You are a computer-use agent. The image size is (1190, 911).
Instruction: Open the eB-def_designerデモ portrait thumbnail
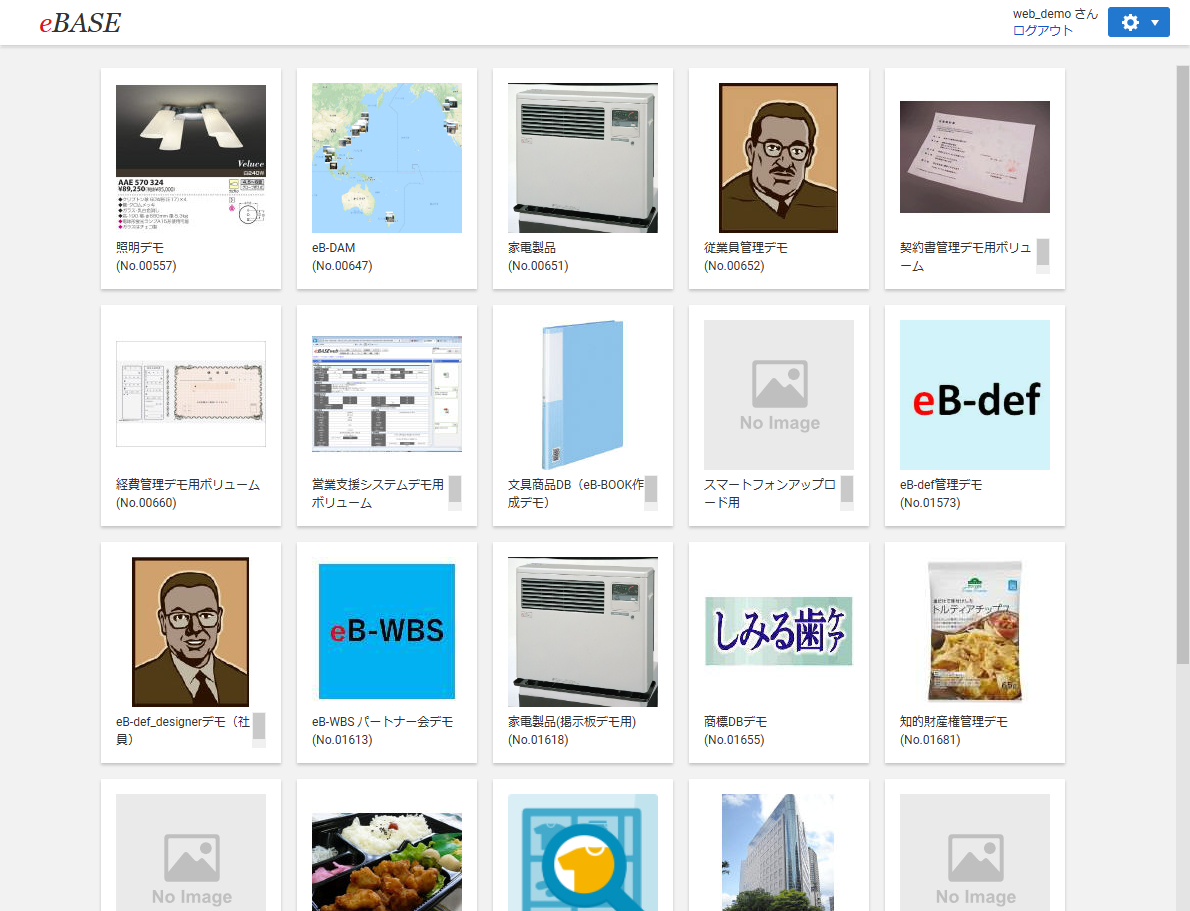coord(190,632)
